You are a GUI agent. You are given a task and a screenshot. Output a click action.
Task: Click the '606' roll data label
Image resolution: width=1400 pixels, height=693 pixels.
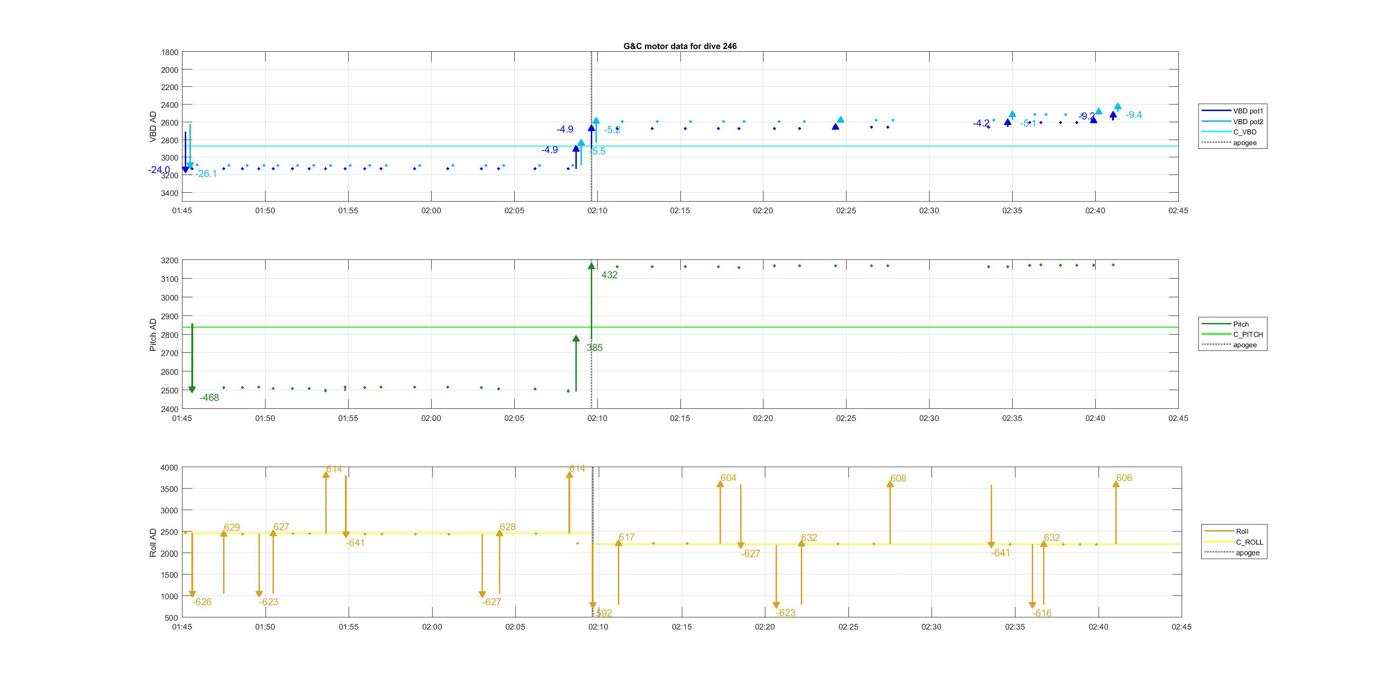click(x=1124, y=478)
